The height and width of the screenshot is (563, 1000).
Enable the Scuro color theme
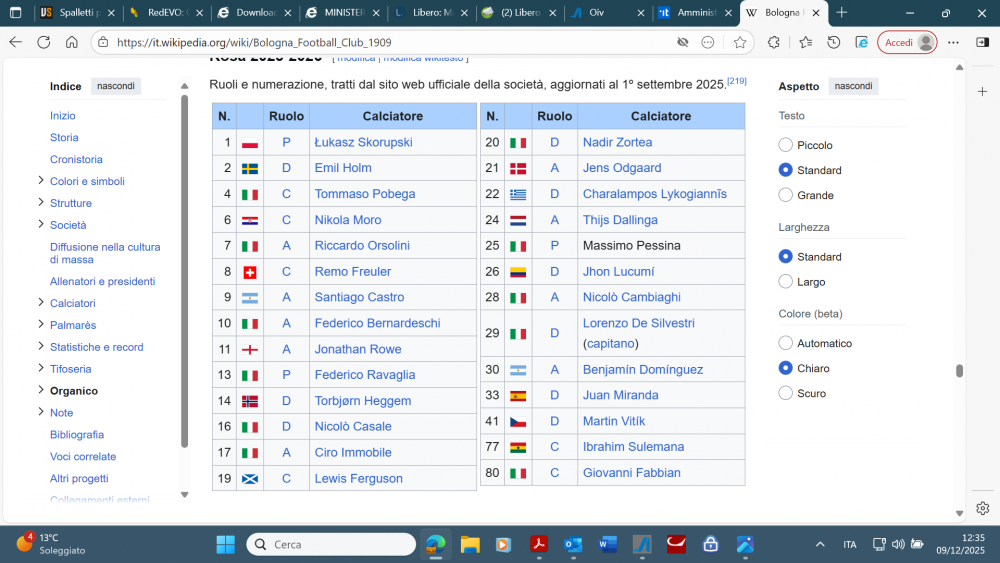click(x=786, y=393)
